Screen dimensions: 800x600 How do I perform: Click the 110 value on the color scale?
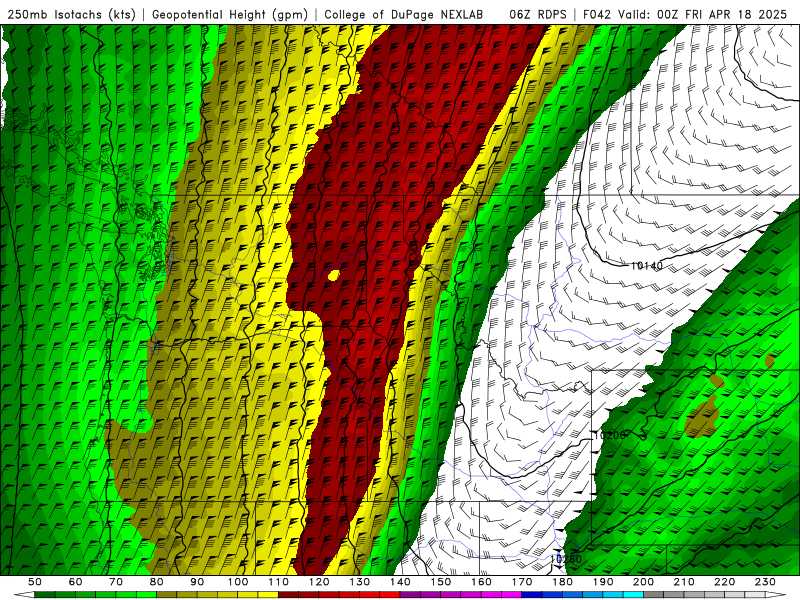[x=279, y=582]
